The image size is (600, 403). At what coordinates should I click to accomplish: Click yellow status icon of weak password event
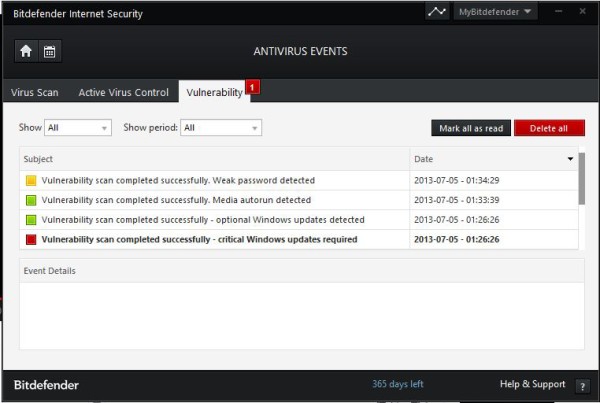click(31, 180)
